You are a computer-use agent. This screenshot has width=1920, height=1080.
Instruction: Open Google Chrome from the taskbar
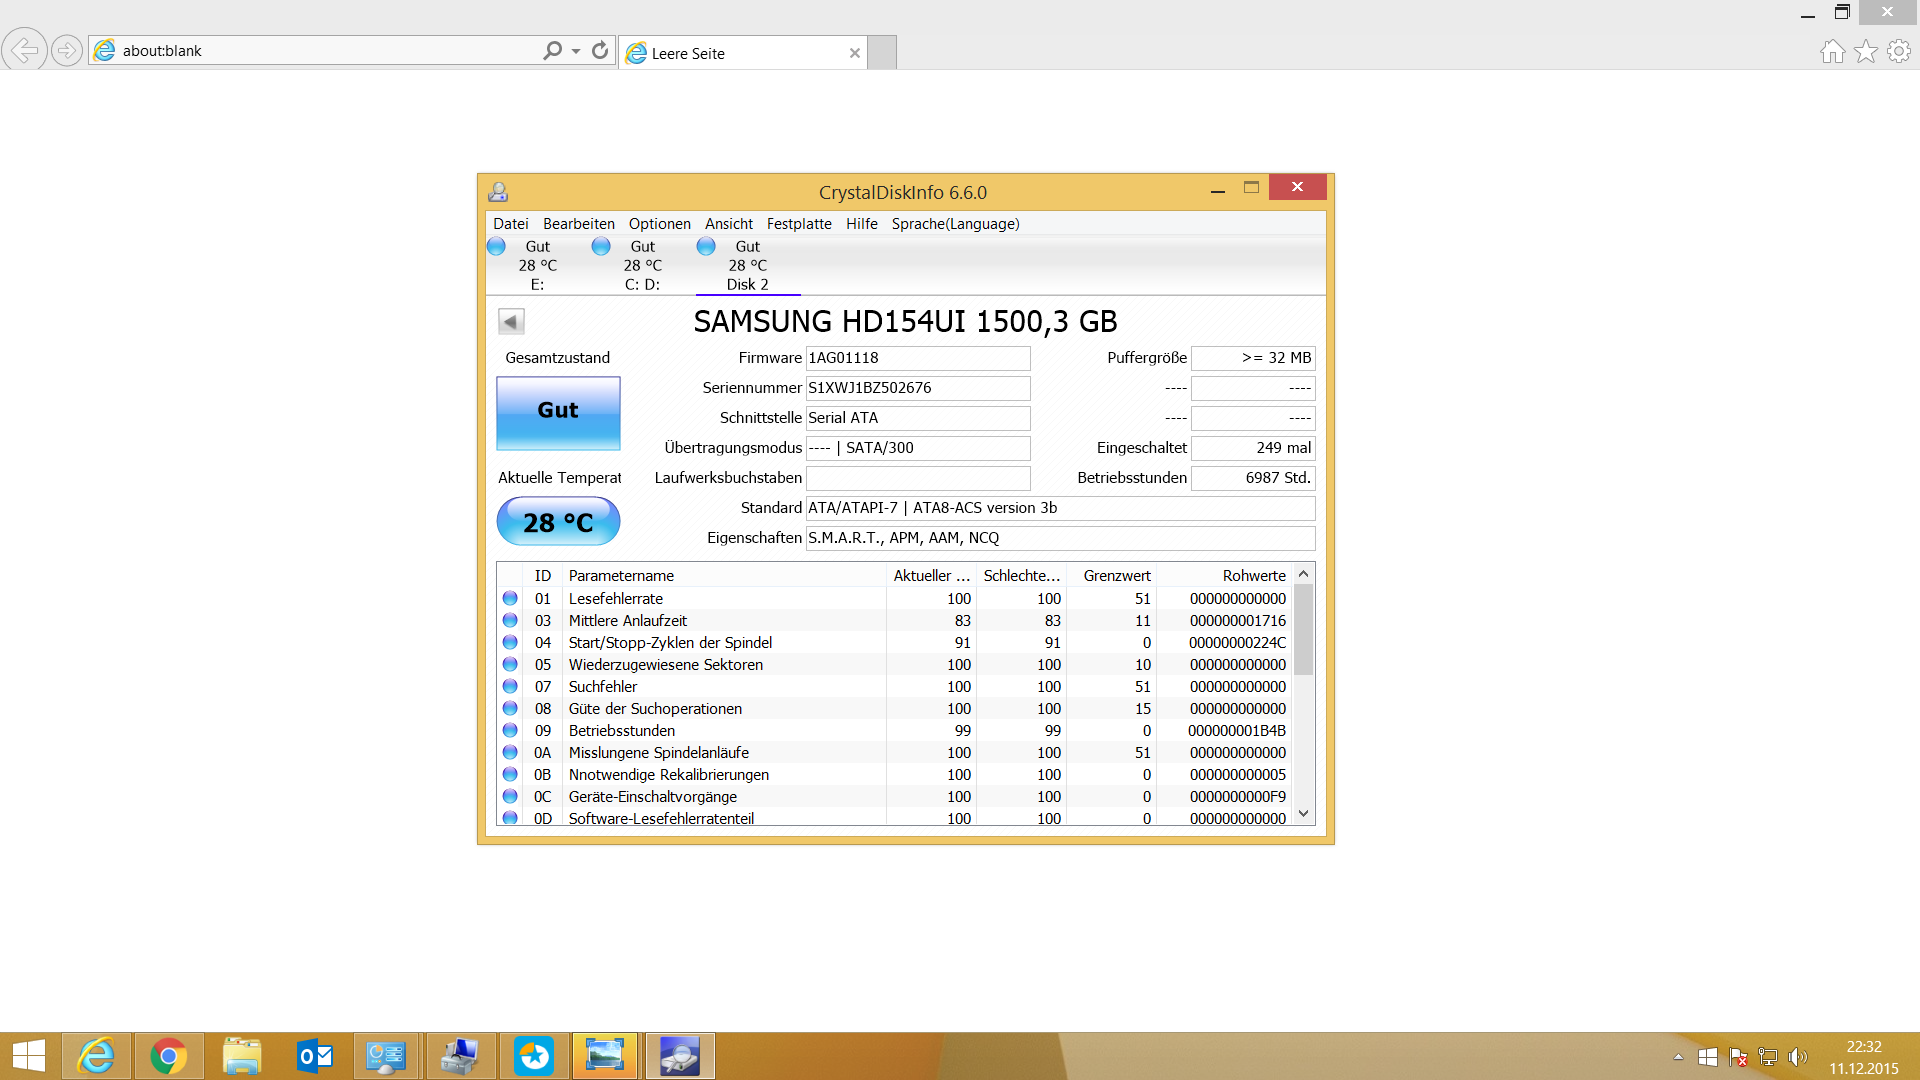click(168, 1056)
